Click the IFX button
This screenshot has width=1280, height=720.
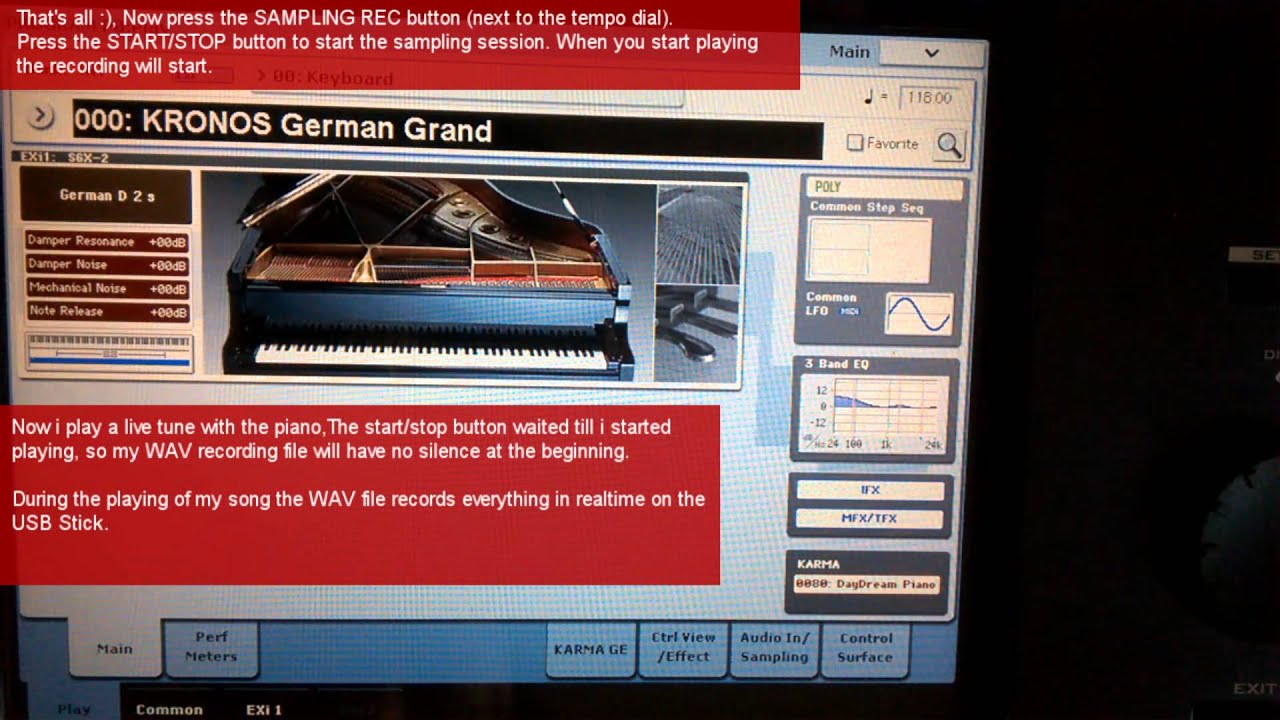coord(870,491)
